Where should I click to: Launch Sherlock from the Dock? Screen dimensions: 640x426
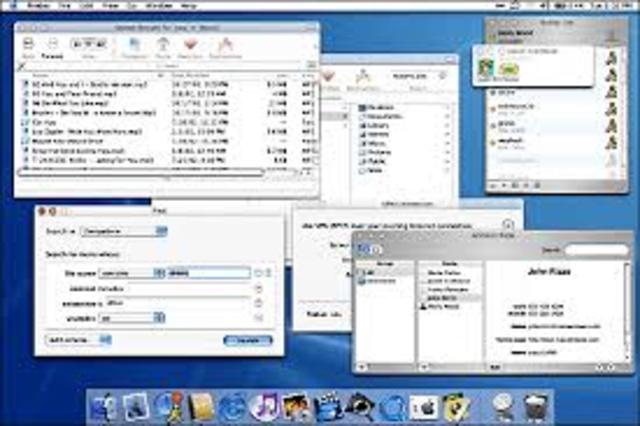coord(360,406)
